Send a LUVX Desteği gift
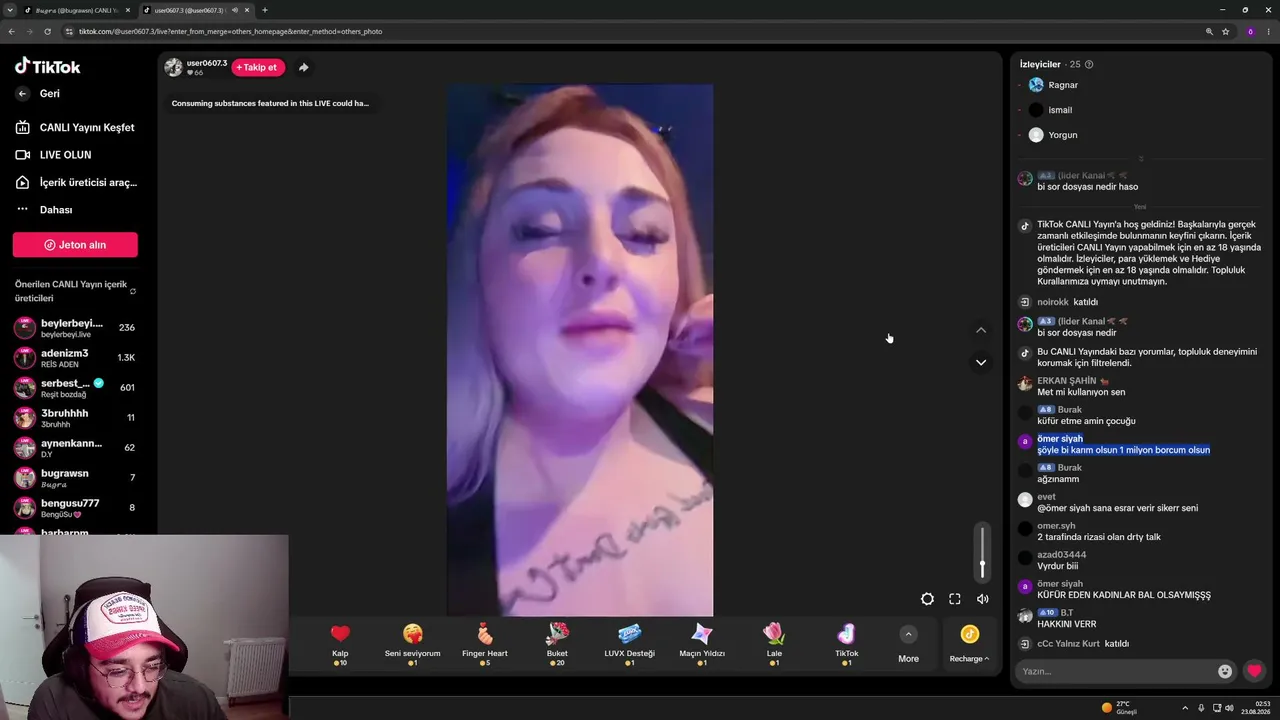Screen dimensions: 1280x720 pyautogui.click(x=629, y=643)
